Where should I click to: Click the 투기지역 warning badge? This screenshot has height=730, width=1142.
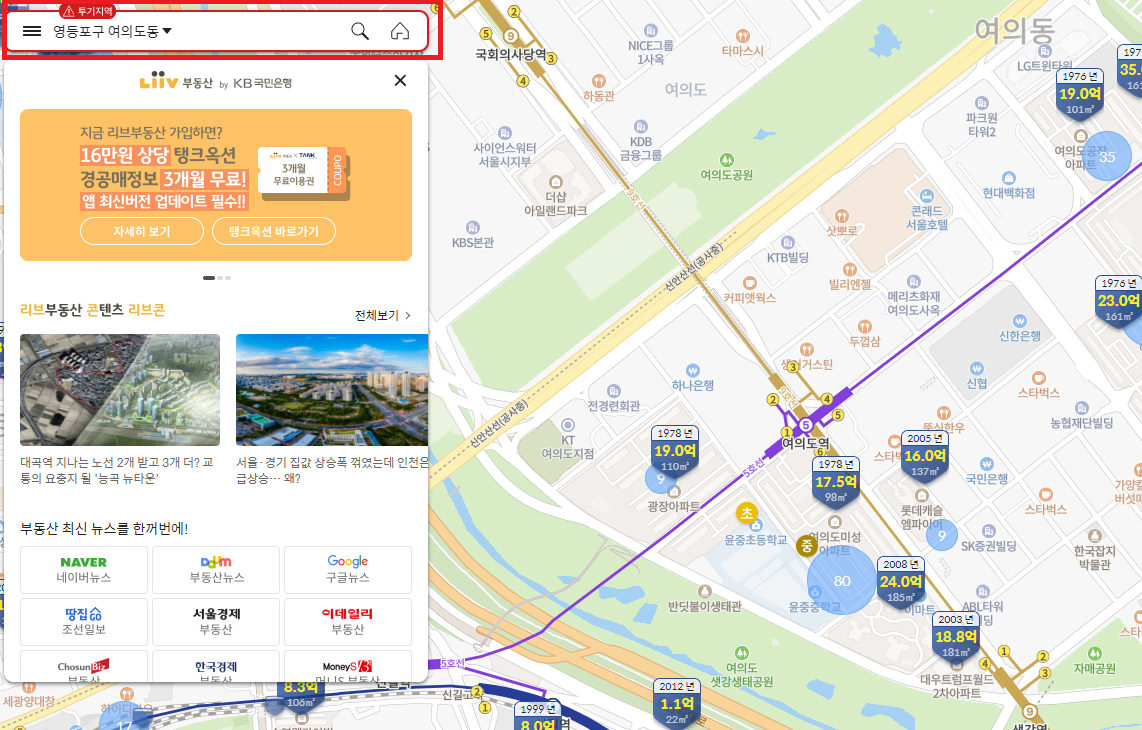[88, 11]
